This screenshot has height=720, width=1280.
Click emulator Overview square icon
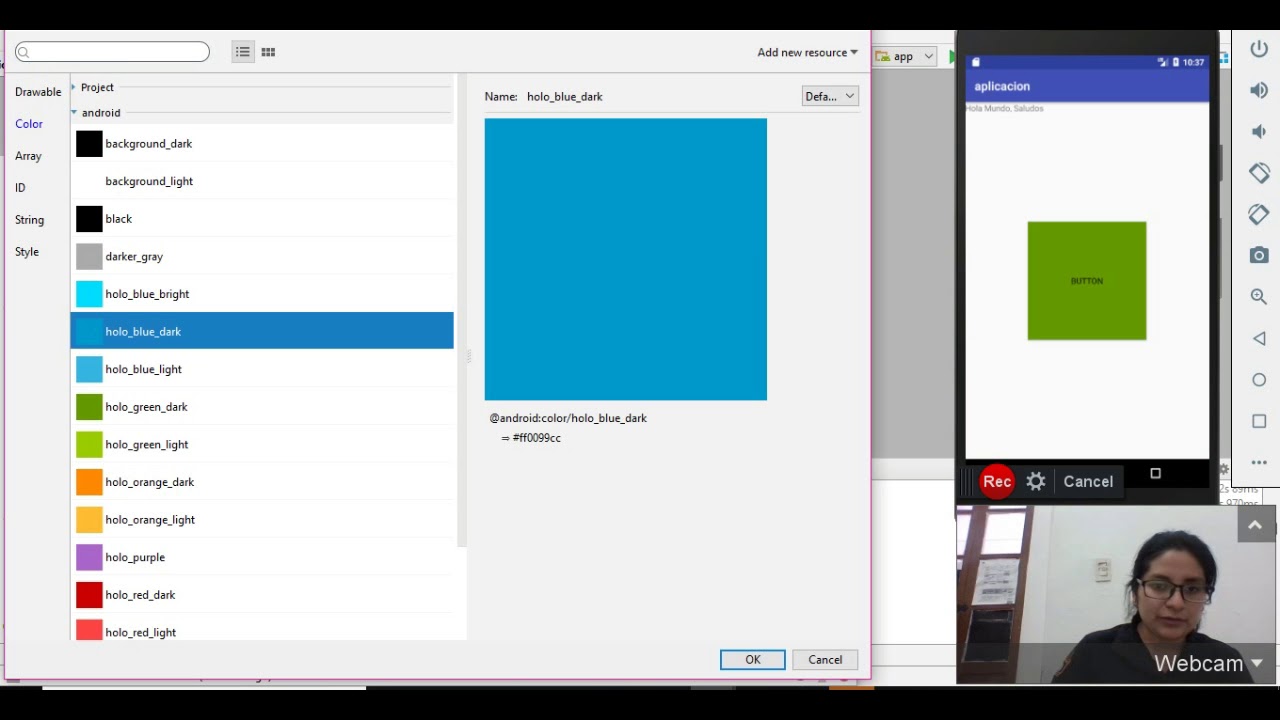coord(1259,421)
